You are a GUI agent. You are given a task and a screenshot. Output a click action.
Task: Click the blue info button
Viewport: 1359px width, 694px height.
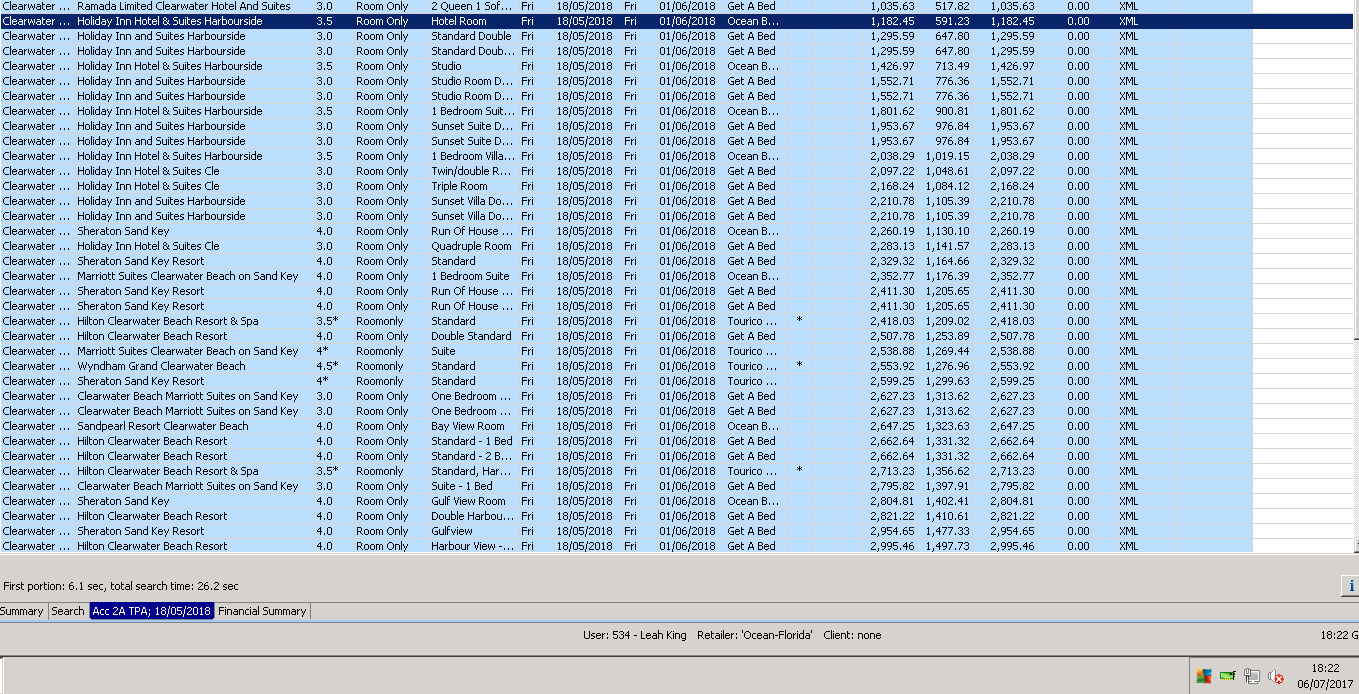pos(1350,586)
